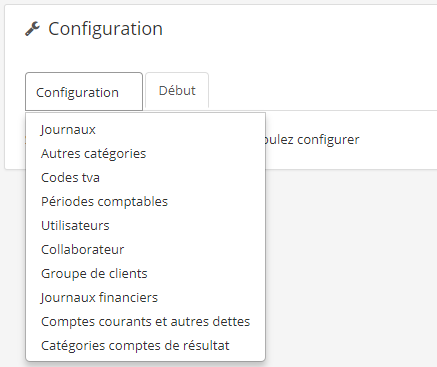Click the large Configuration page heading text
Image resolution: width=437 pixels, height=367 pixels.
tap(105, 29)
